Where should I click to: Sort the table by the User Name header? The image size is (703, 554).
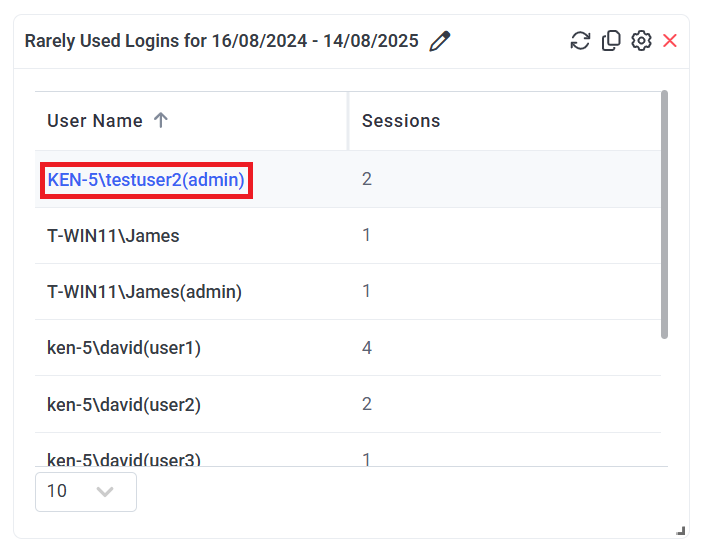tap(95, 121)
